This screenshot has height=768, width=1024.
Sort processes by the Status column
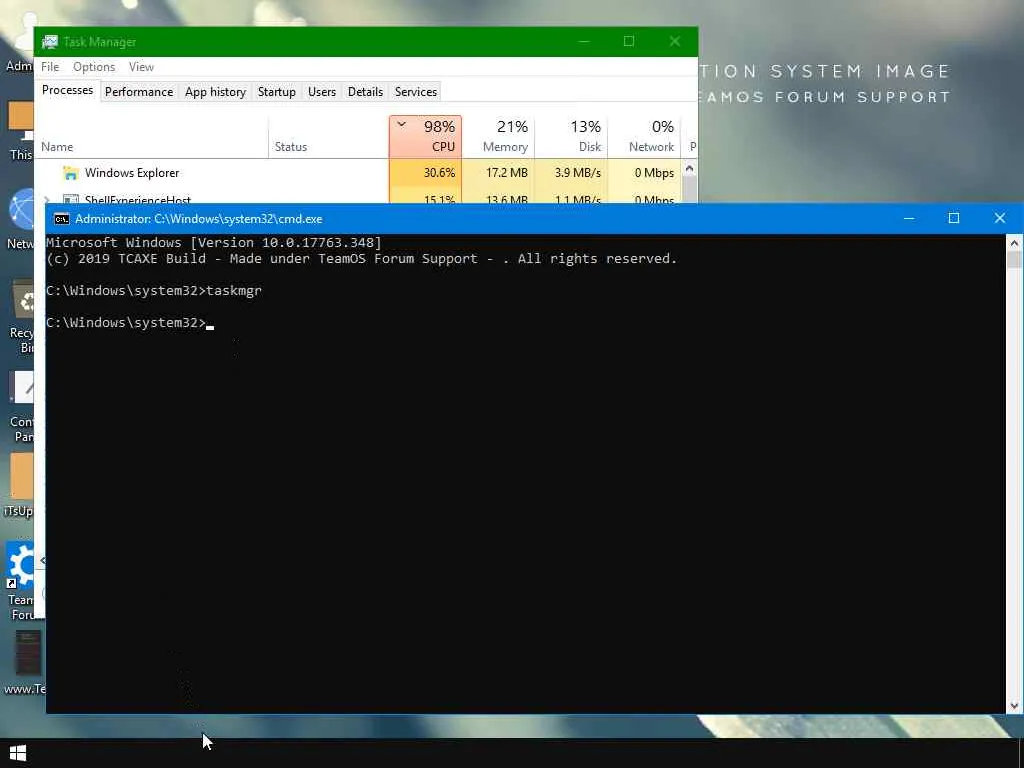(328, 136)
